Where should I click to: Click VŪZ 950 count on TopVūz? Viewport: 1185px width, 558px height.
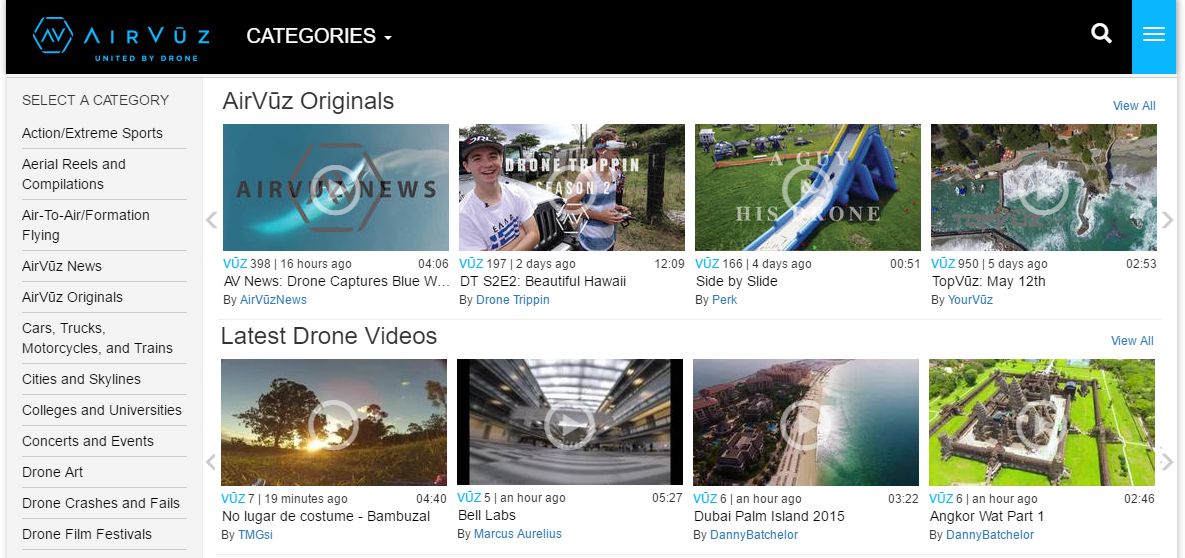pyautogui.click(x=954, y=264)
